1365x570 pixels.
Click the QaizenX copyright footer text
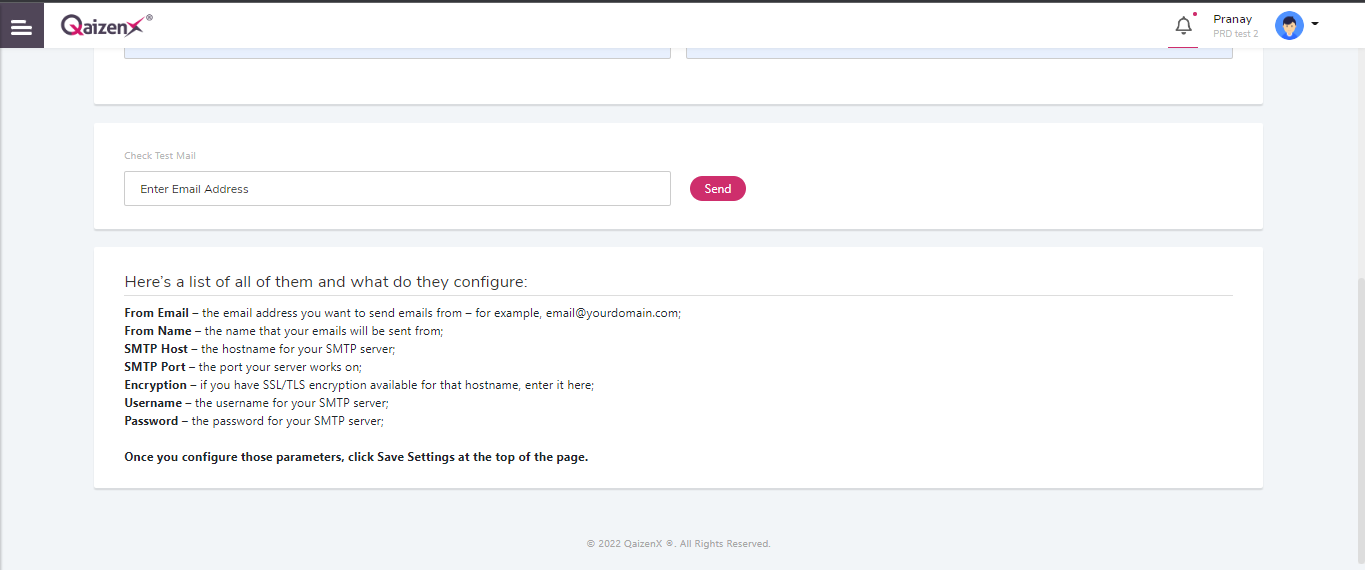point(678,544)
